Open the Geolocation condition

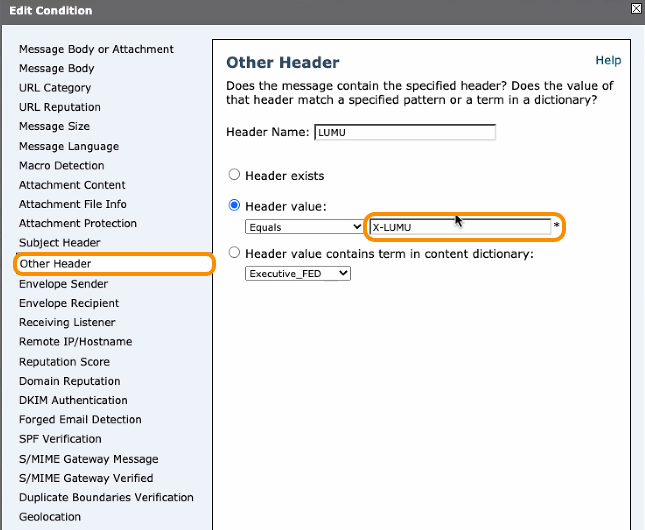click(x=50, y=517)
